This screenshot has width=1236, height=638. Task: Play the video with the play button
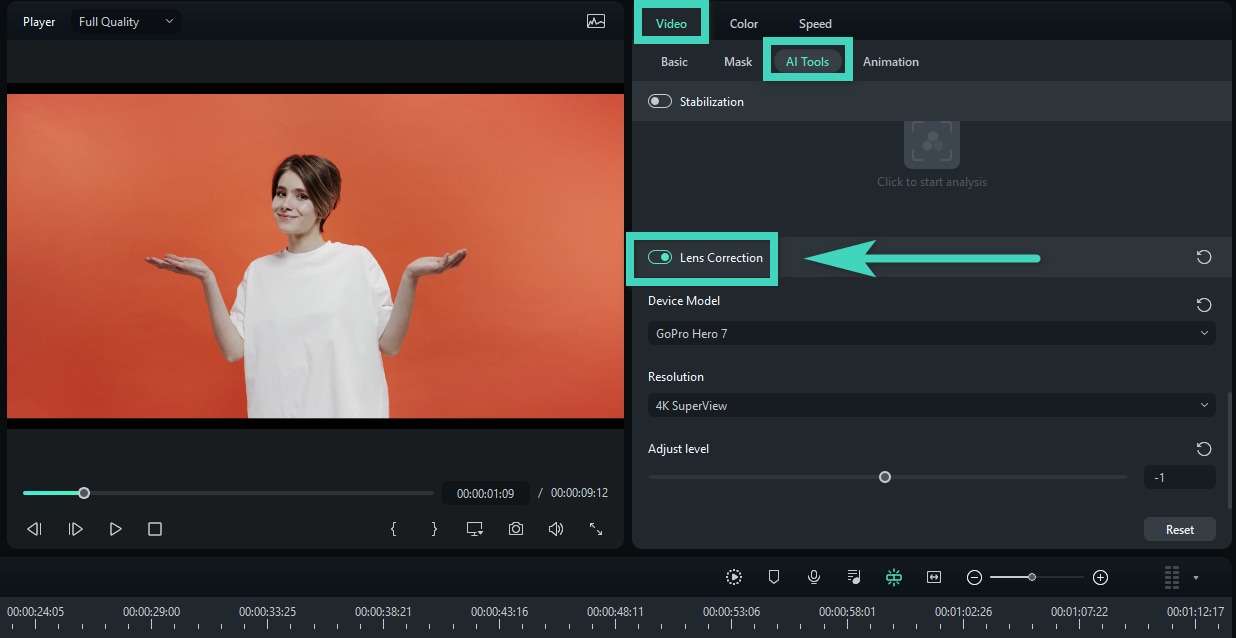[115, 529]
